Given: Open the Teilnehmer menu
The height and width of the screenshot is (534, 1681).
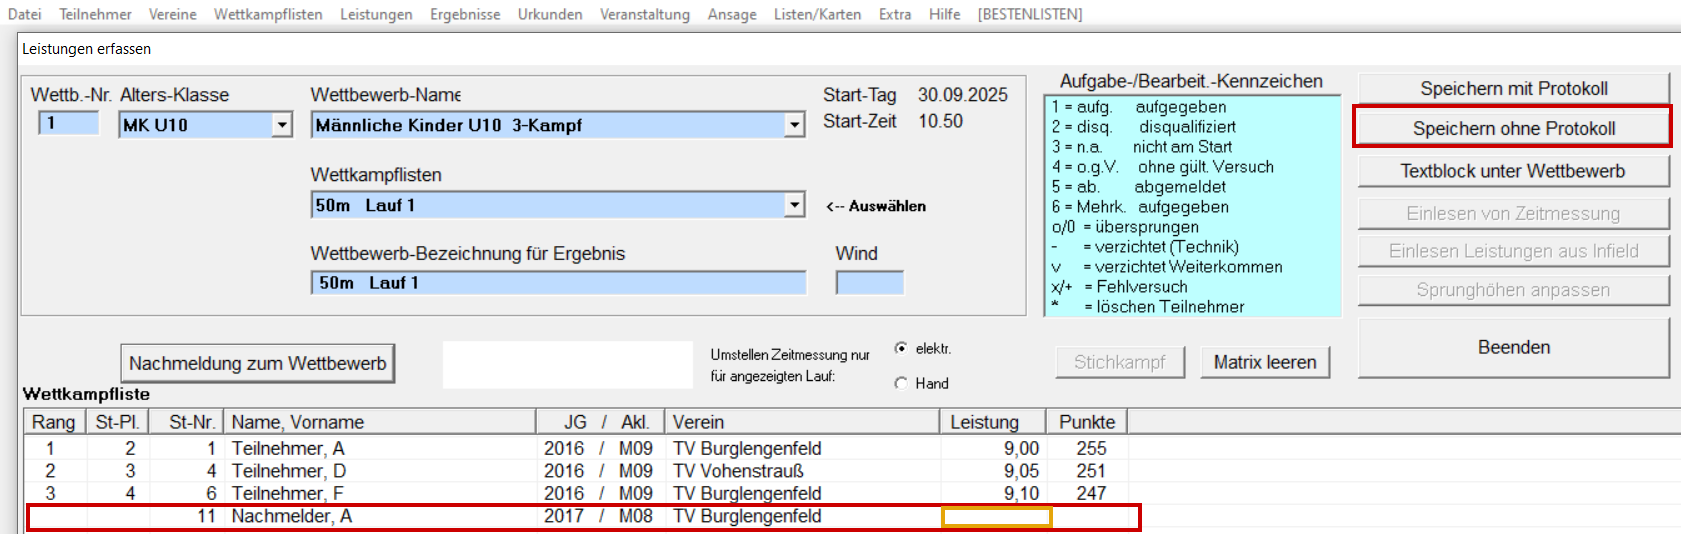Looking at the screenshot, I should tap(95, 14).
